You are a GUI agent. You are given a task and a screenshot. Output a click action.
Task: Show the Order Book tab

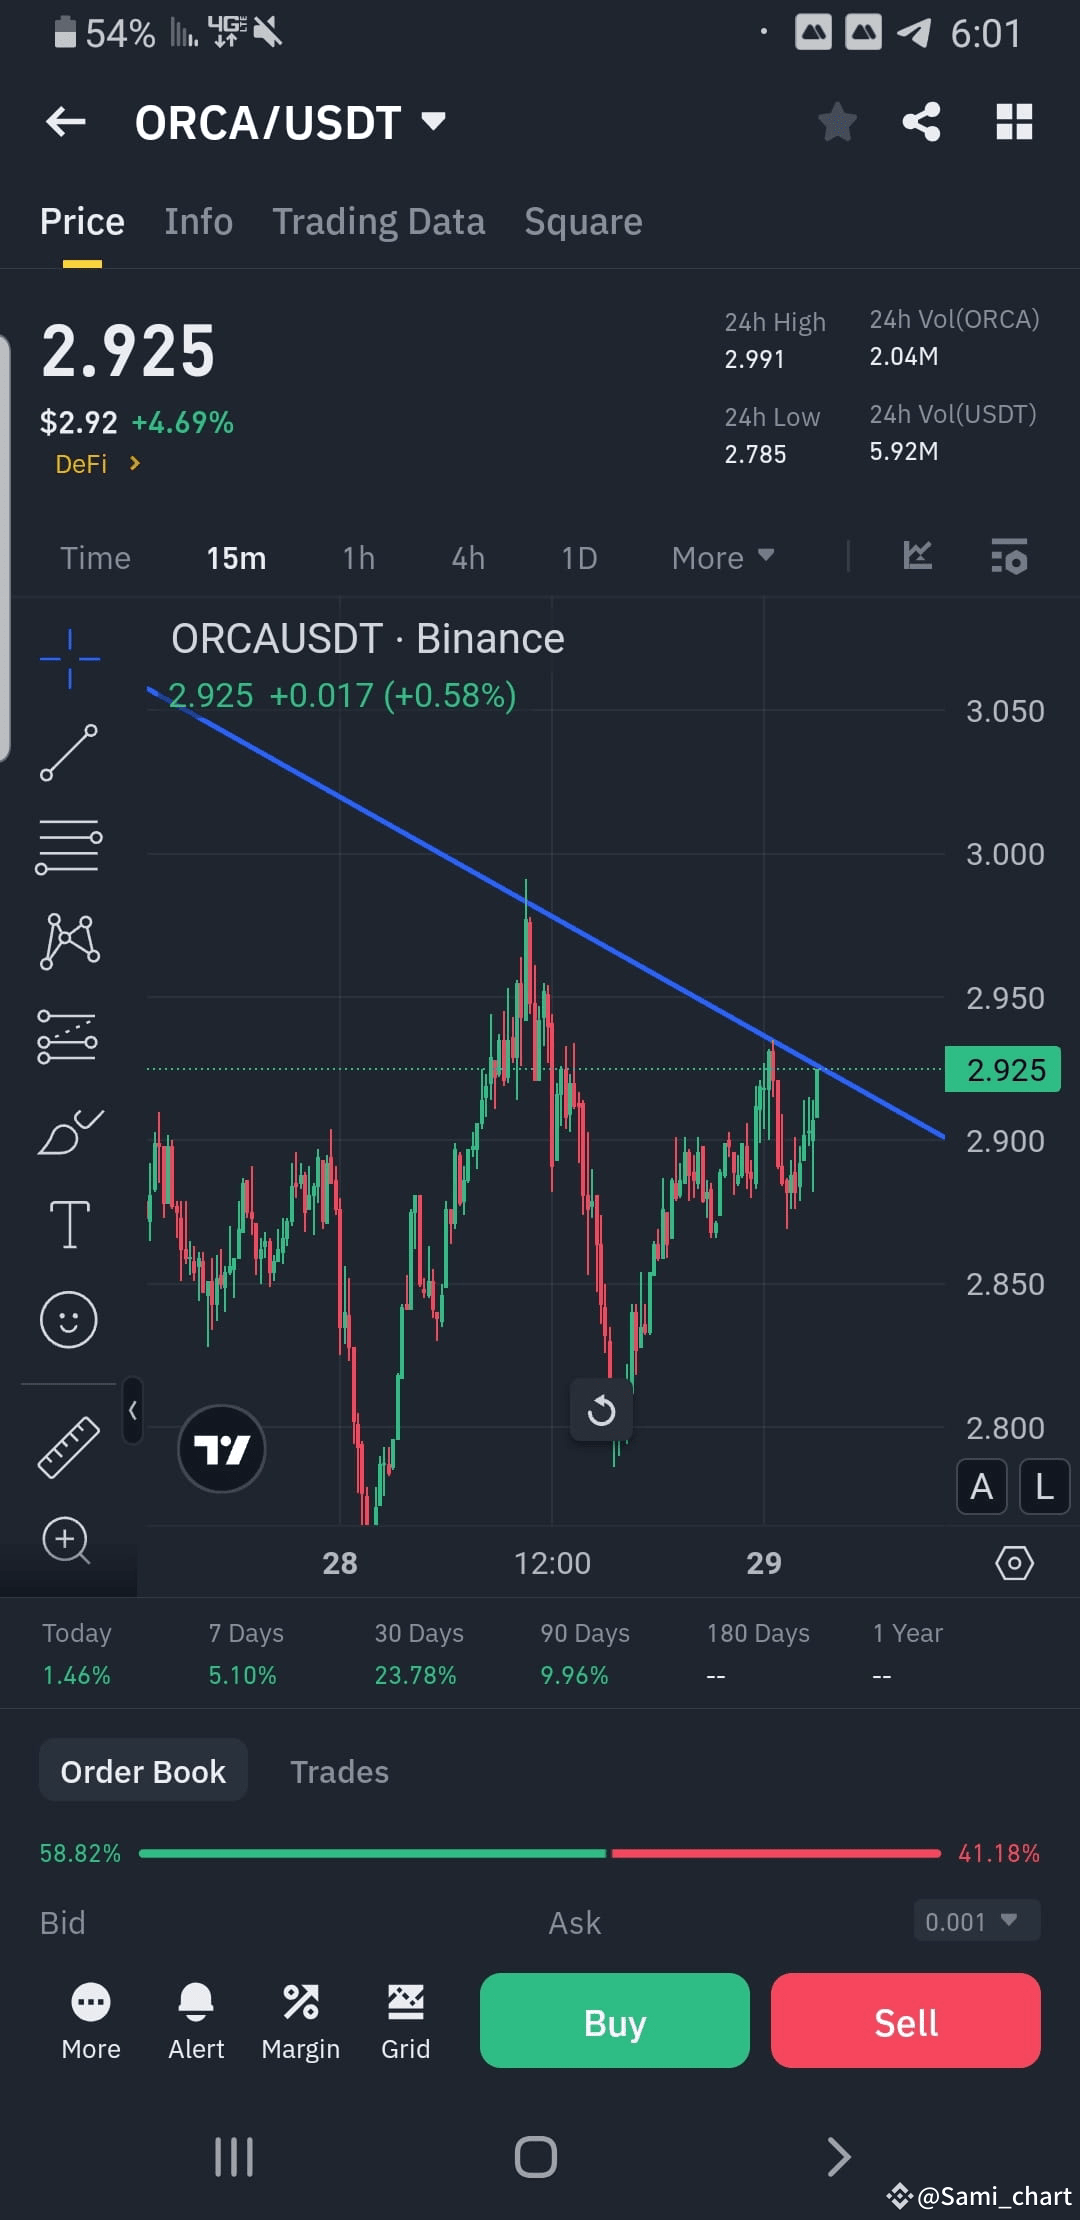click(143, 1772)
